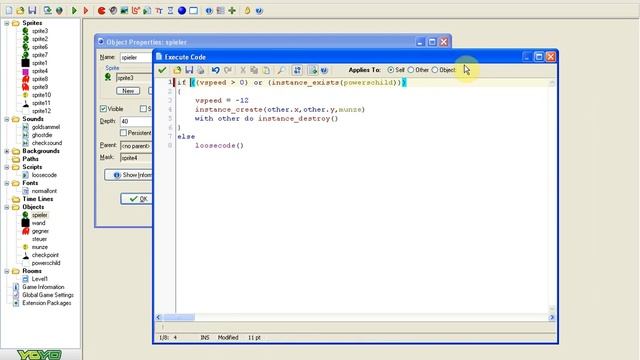
Task: Create a new room resource
Action: [193, 11]
